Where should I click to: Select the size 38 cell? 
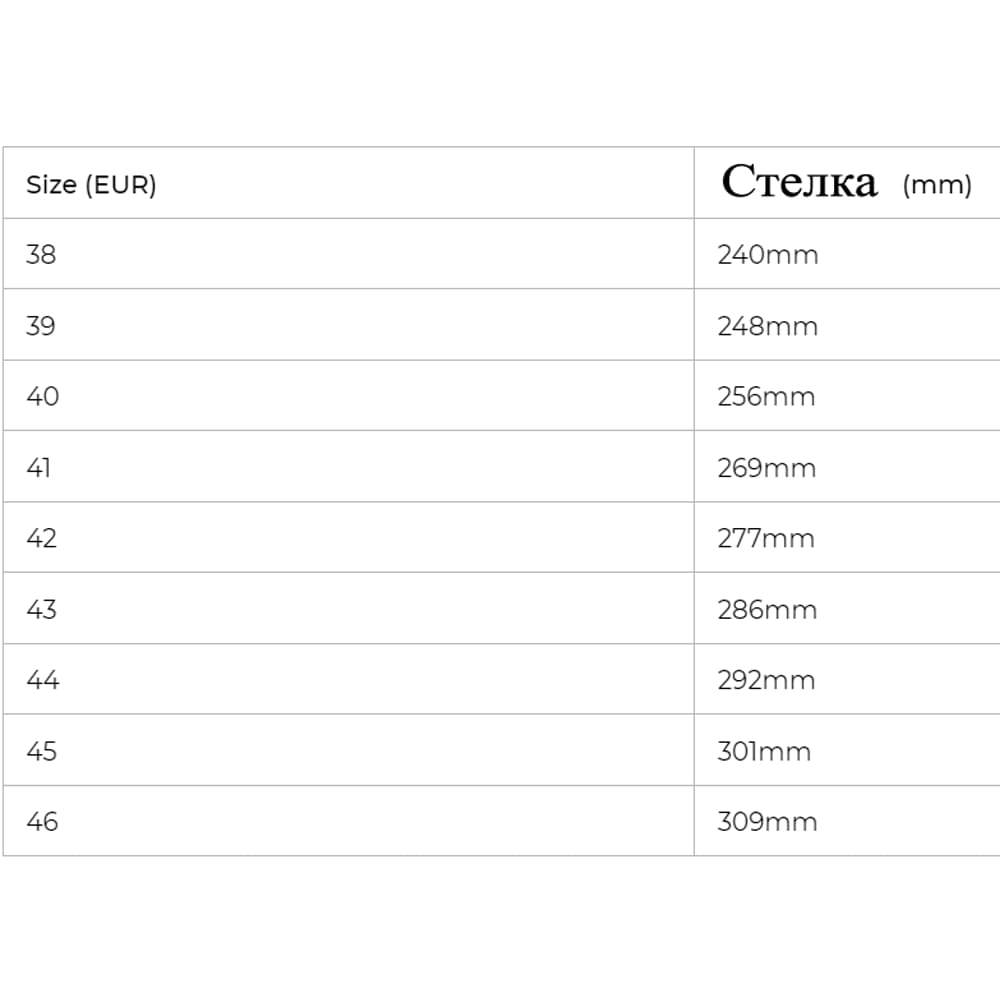click(x=41, y=255)
